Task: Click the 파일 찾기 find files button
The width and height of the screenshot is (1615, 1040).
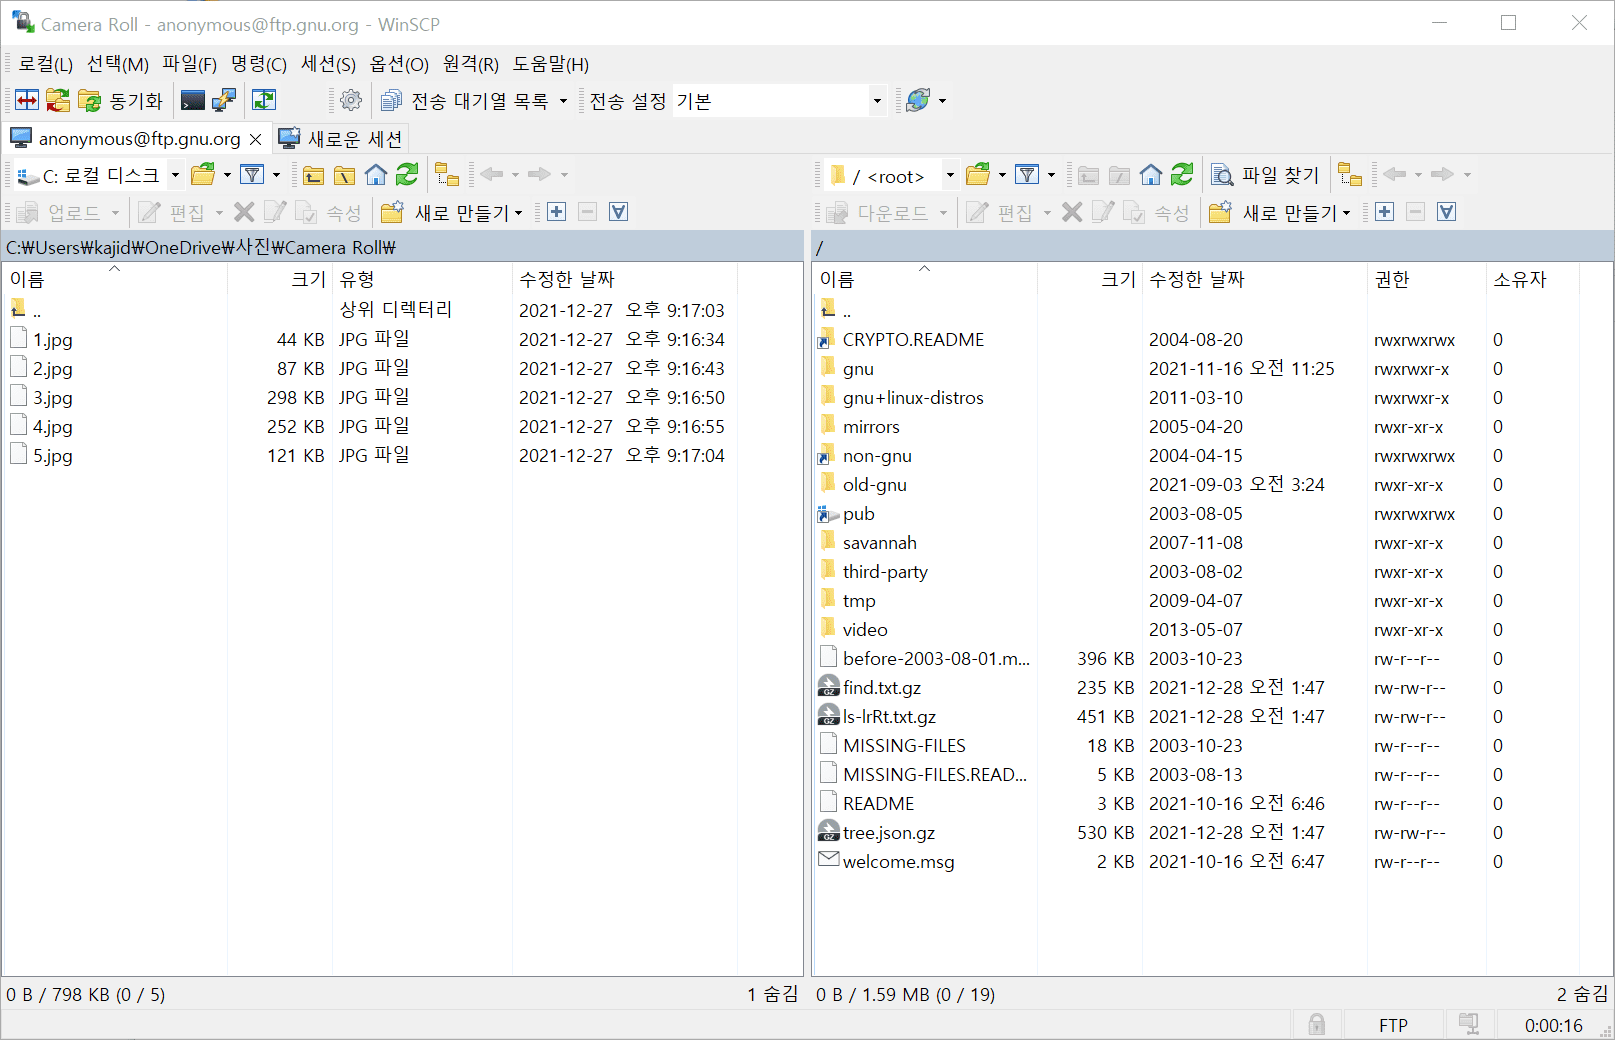Action: click(1266, 175)
